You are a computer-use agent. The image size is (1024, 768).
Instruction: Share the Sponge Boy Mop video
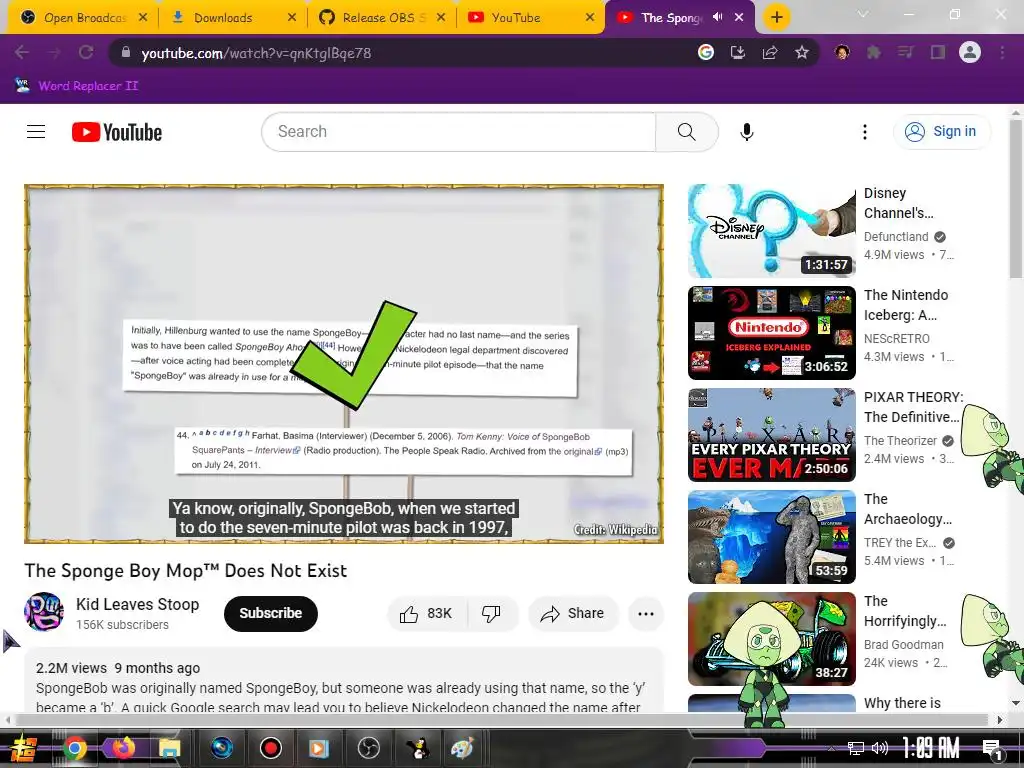pyautogui.click(x=573, y=613)
